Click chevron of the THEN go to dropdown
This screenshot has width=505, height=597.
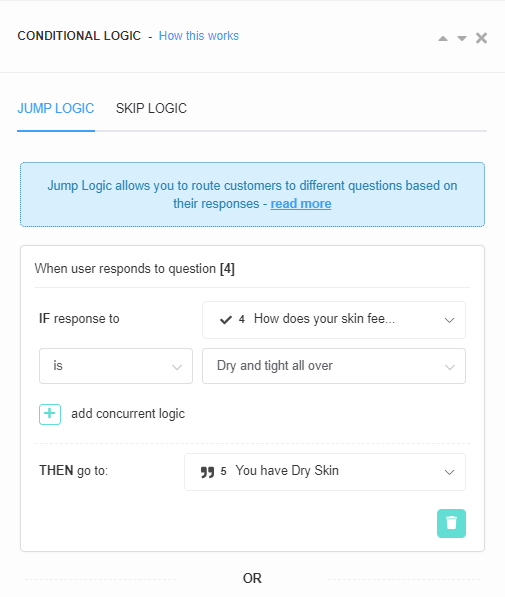[449, 472]
